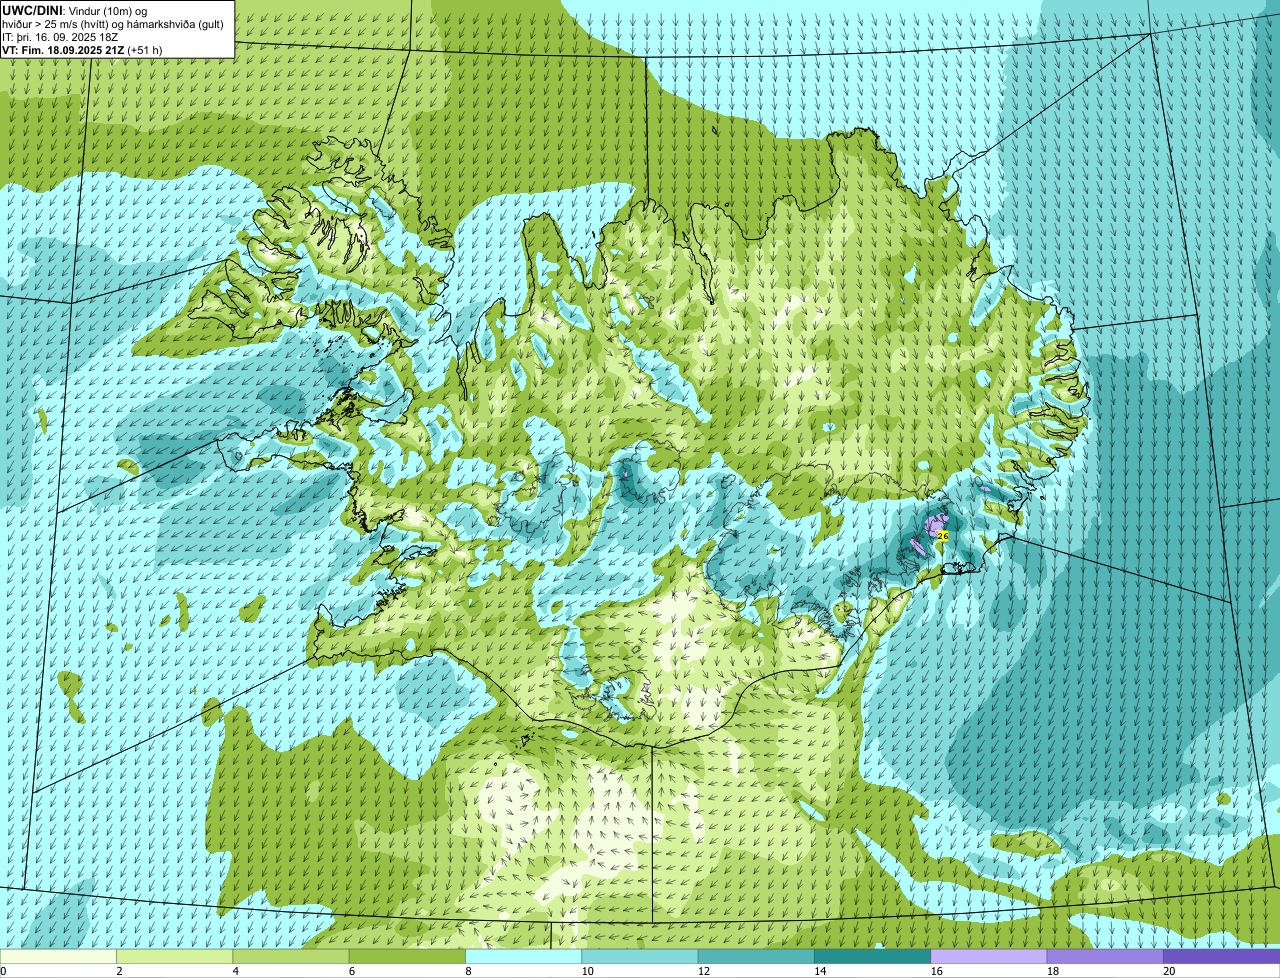
Task: Click the 8–10 m/s light cyan swatch
Action: click(x=524, y=957)
